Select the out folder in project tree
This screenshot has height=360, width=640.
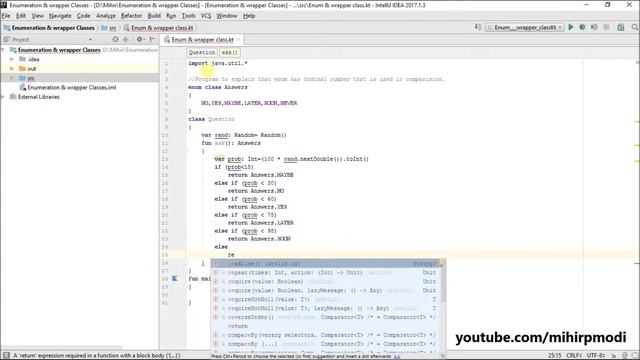coord(32,69)
